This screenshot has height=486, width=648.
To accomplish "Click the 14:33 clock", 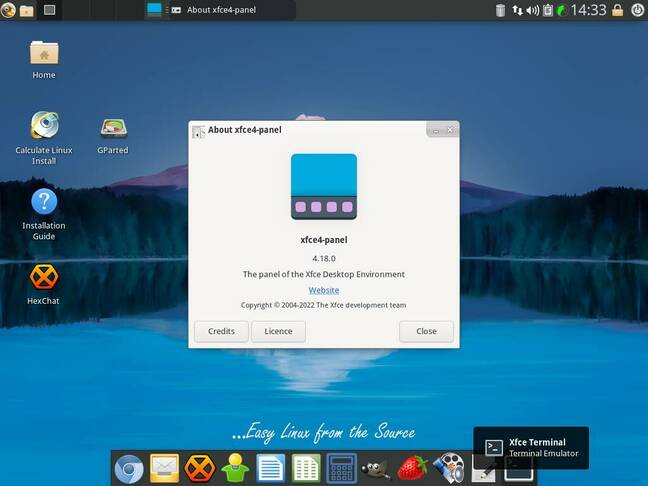I will (x=588, y=10).
